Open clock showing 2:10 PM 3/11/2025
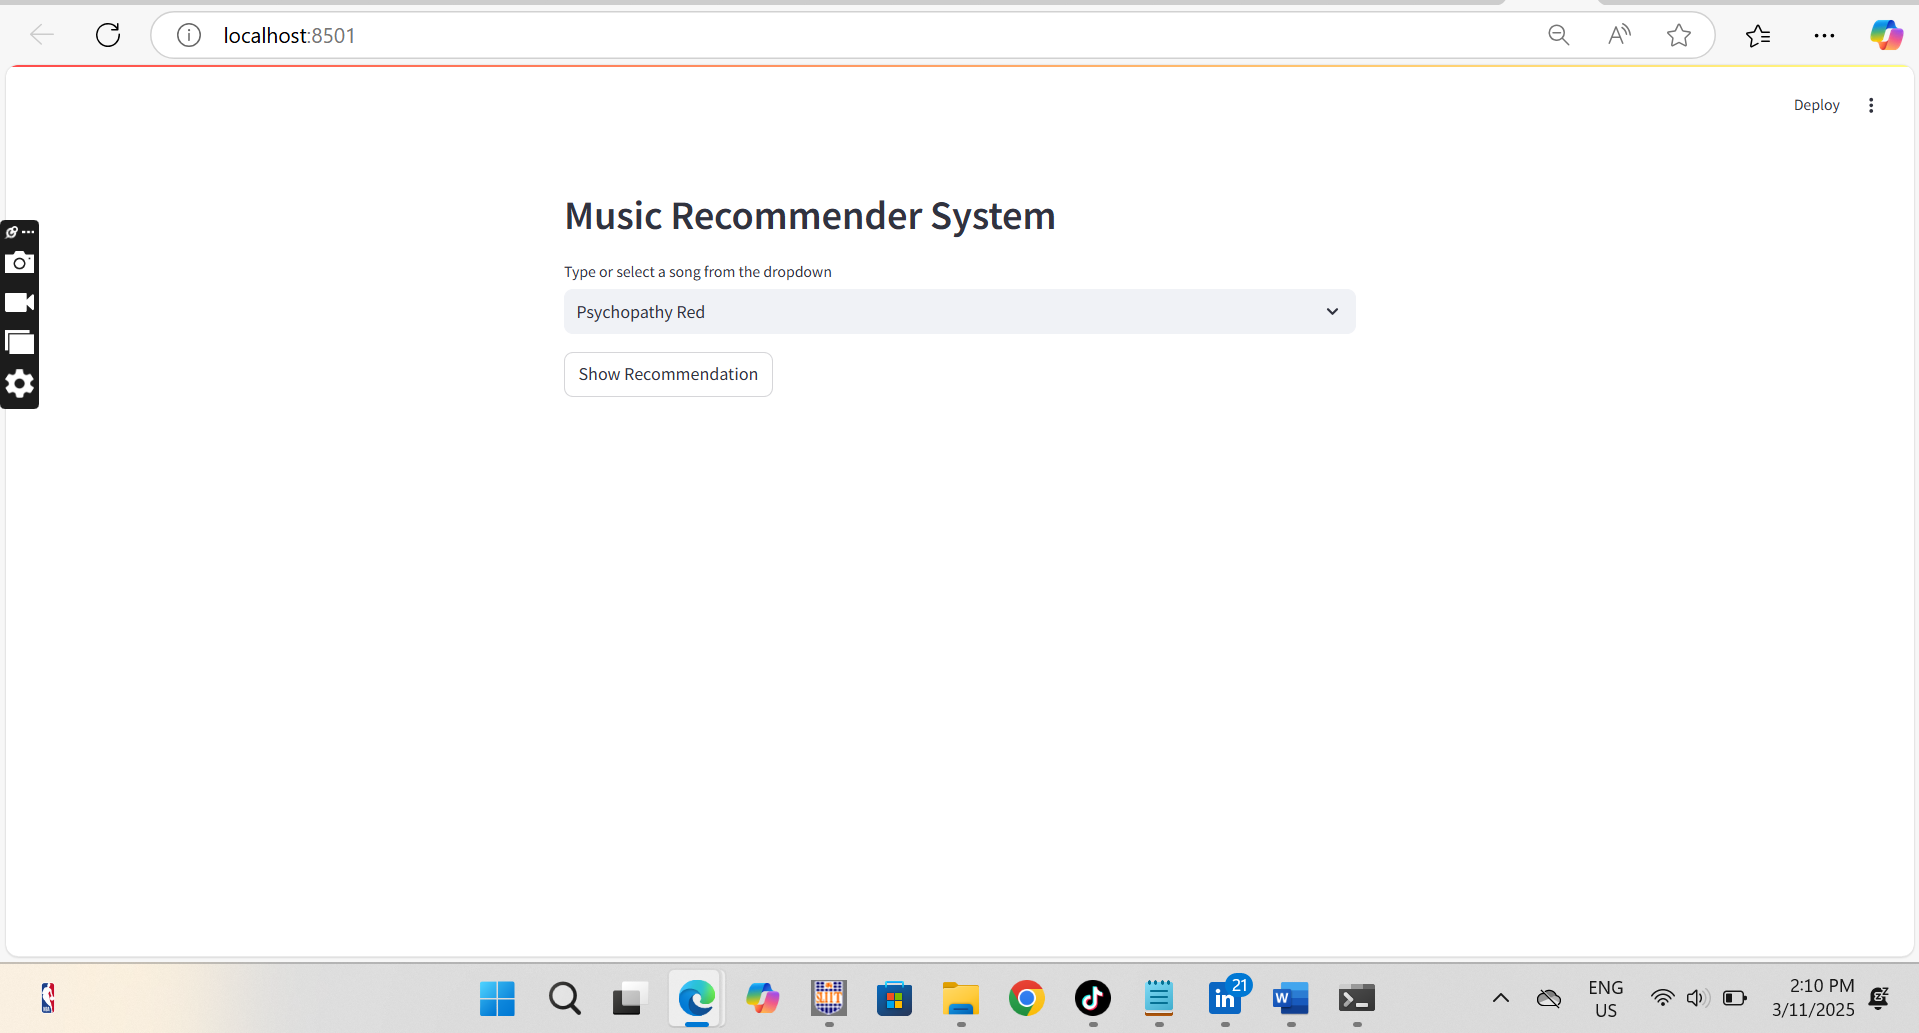 click(1812, 998)
